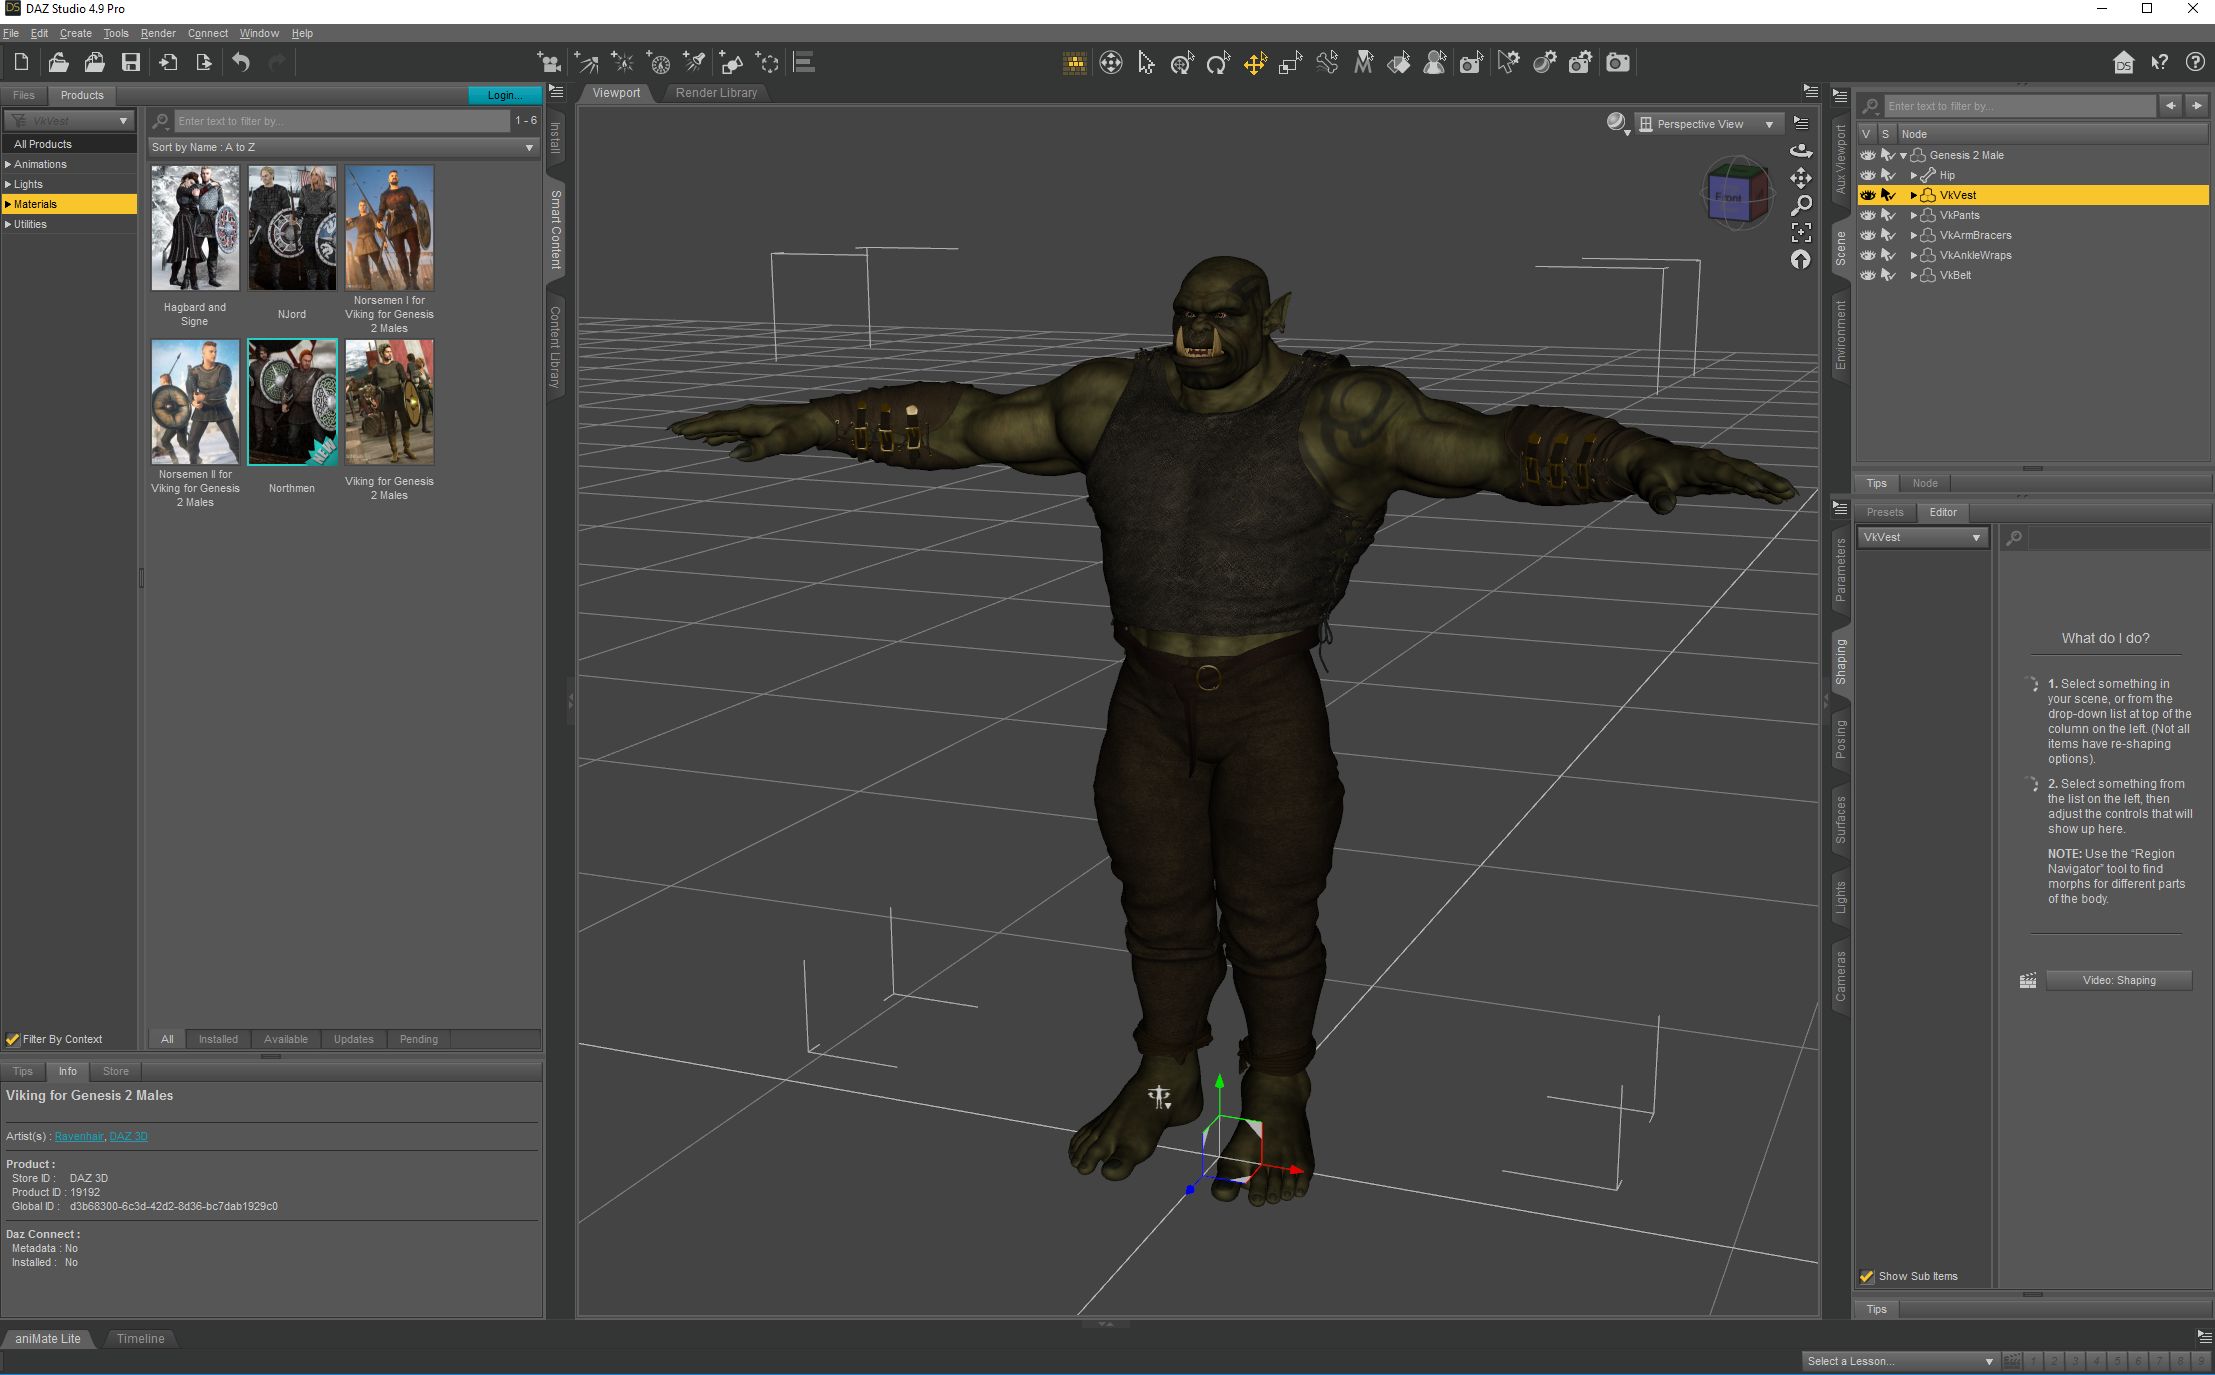Viewport: 2215px width, 1375px height.
Task: Click the viewport Orbit control icon
Action: tap(1801, 151)
